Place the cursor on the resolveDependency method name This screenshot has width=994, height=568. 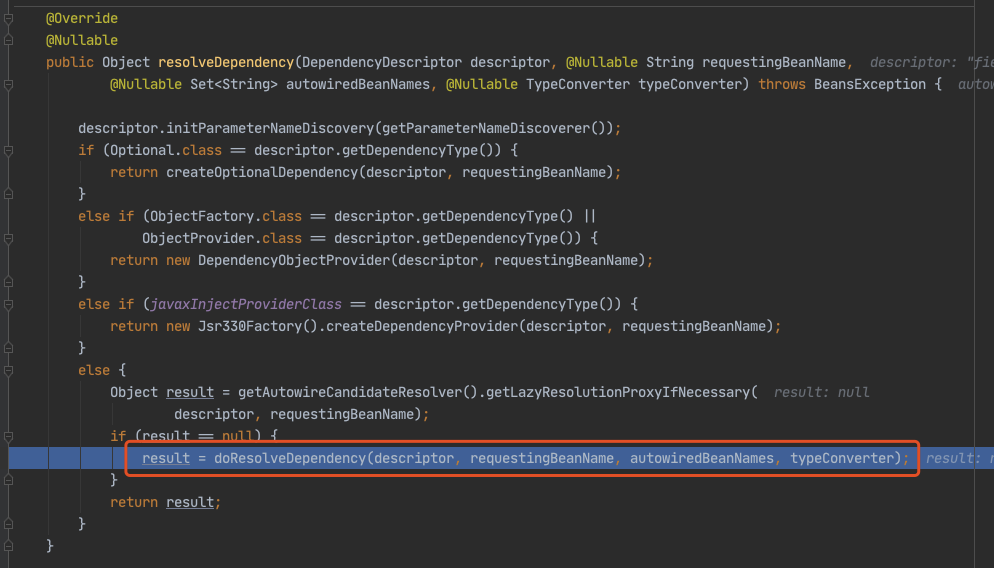[226, 62]
